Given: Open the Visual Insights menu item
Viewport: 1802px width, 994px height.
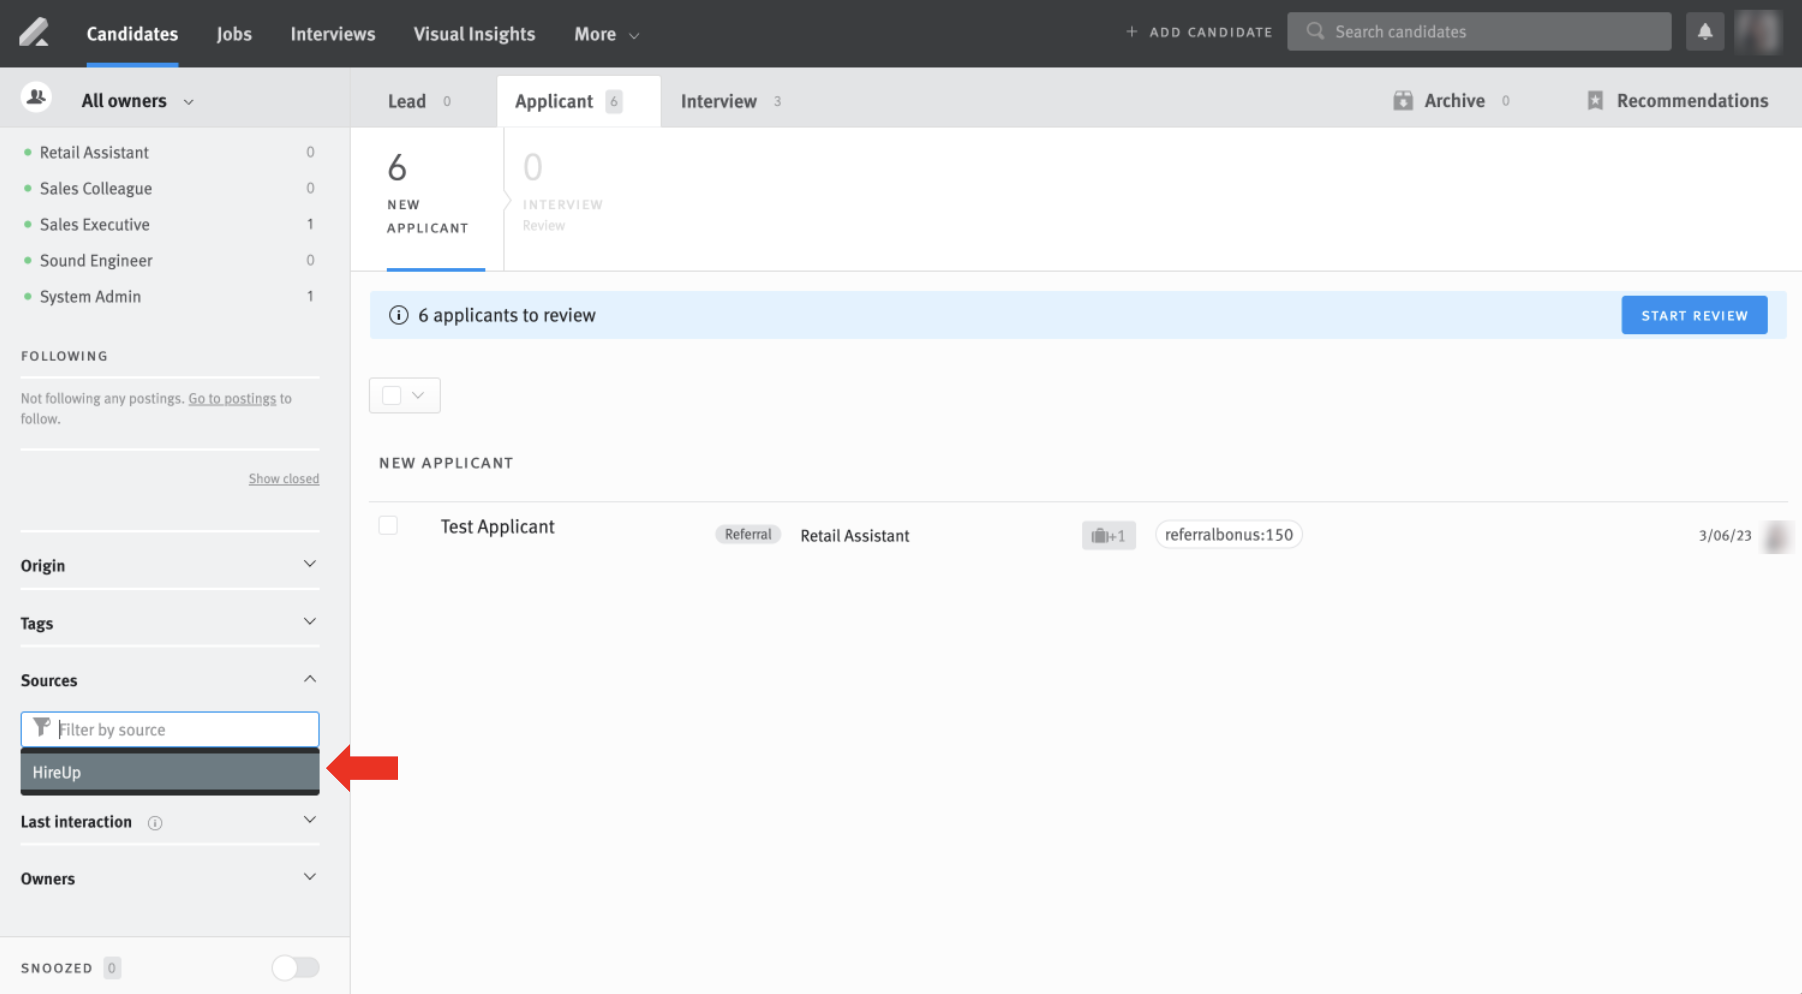Looking at the screenshot, I should [x=474, y=33].
